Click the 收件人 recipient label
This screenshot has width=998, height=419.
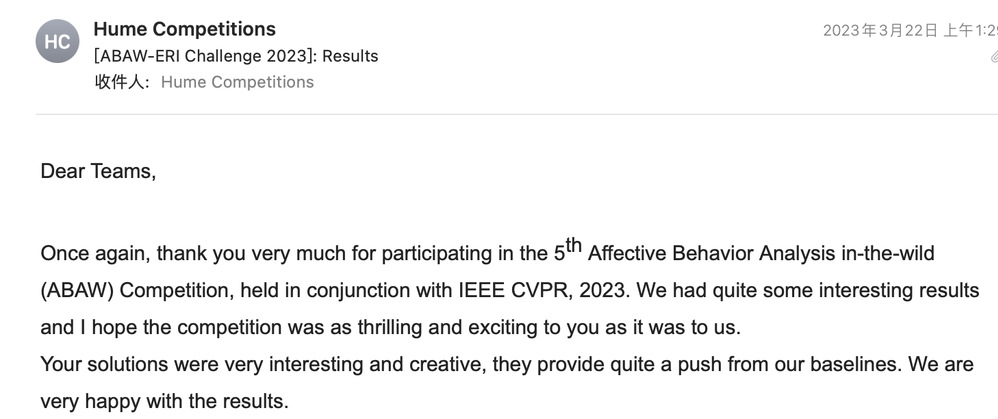point(122,82)
